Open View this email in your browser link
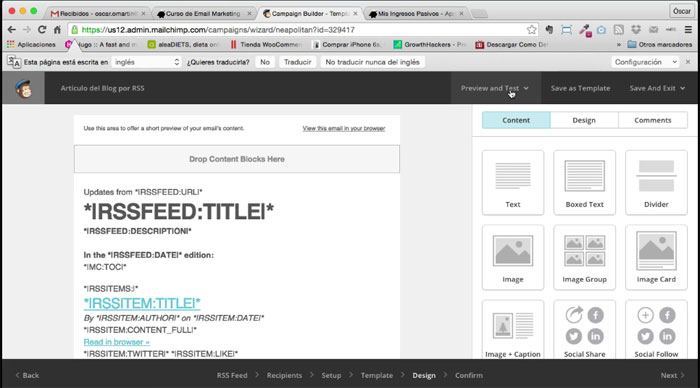700x388 pixels. pos(344,128)
